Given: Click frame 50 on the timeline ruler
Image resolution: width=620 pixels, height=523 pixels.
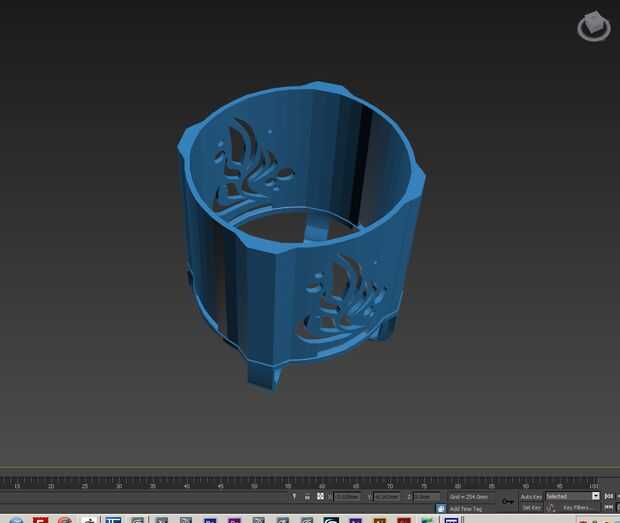Looking at the screenshot, I should point(254,486).
